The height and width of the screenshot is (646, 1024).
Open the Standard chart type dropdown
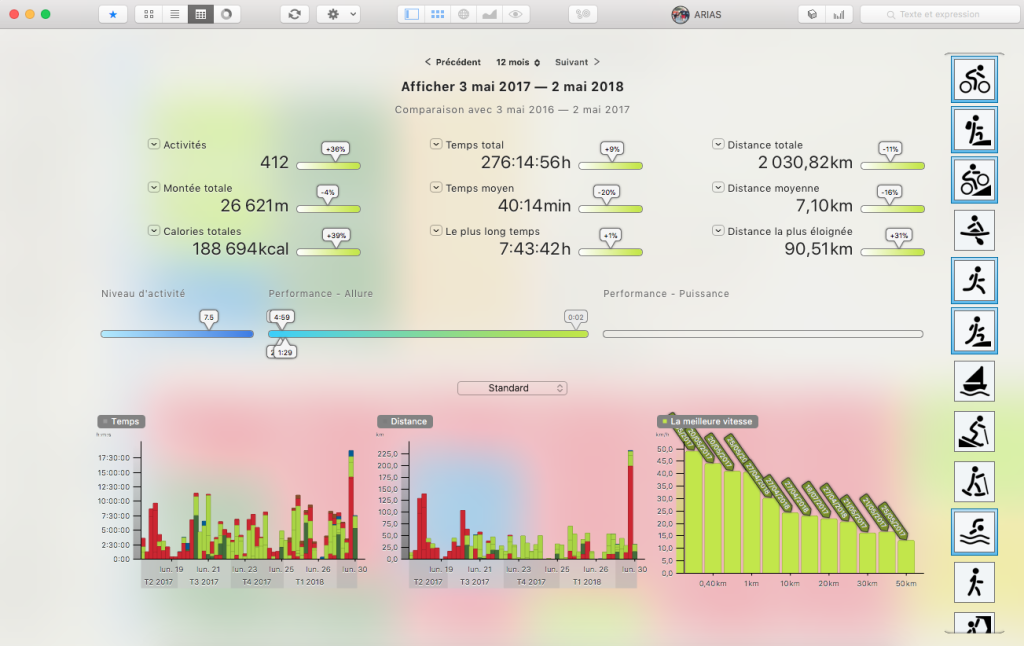(512, 388)
